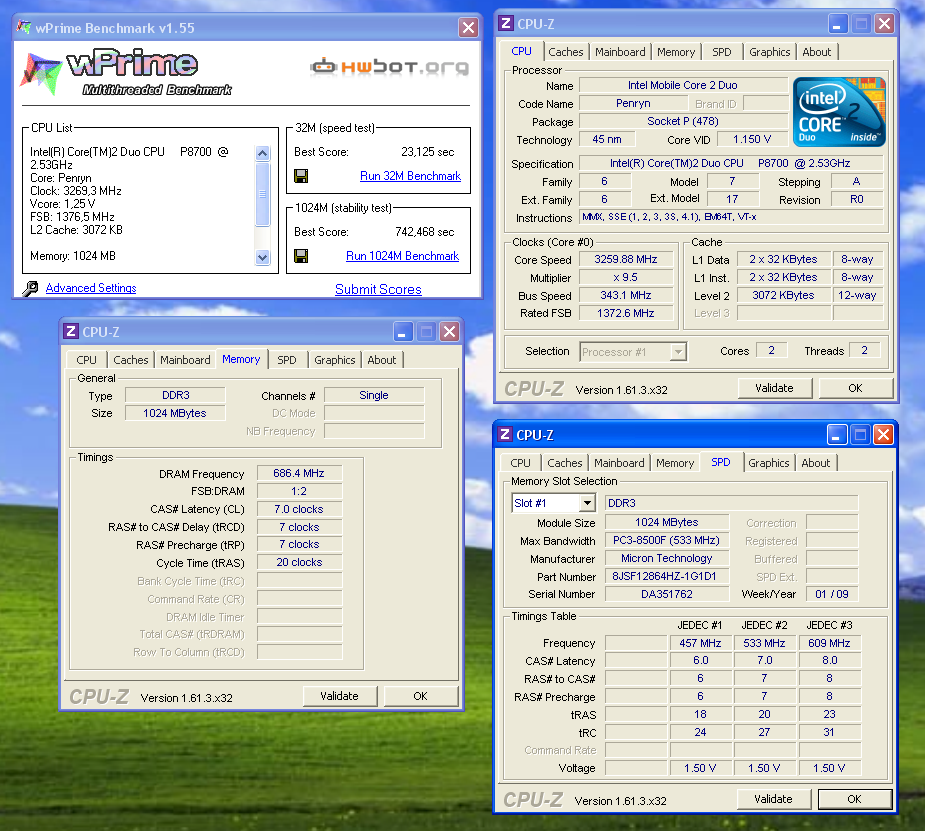Click the FSB:DRAM ratio 1:2 field
This screenshot has height=831, width=925.
[x=299, y=491]
